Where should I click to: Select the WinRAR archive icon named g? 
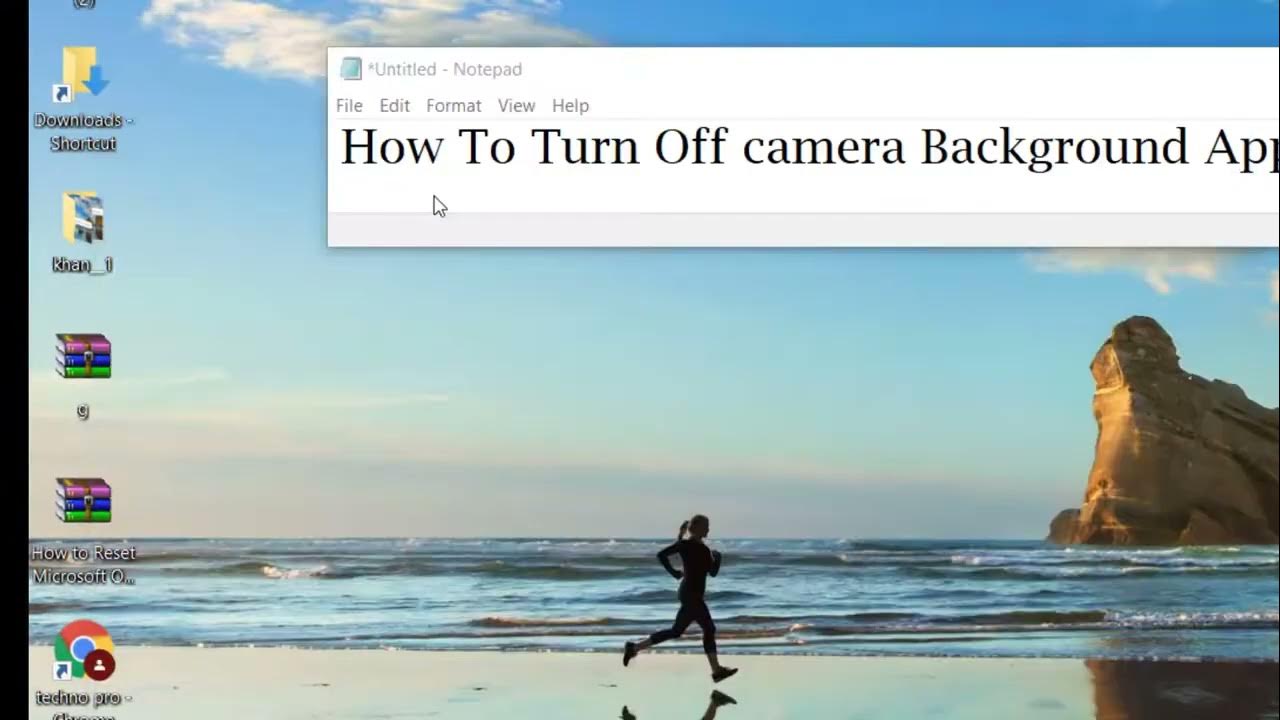[x=83, y=357]
